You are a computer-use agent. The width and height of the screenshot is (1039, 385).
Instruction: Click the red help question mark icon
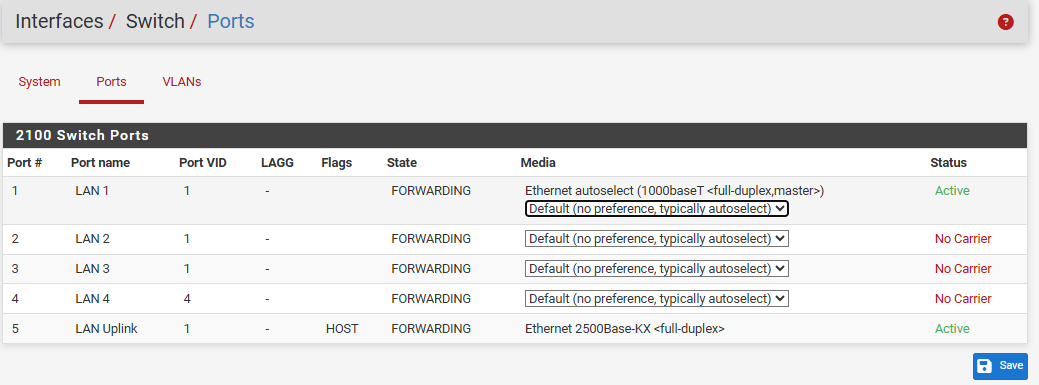[1005, 23]
